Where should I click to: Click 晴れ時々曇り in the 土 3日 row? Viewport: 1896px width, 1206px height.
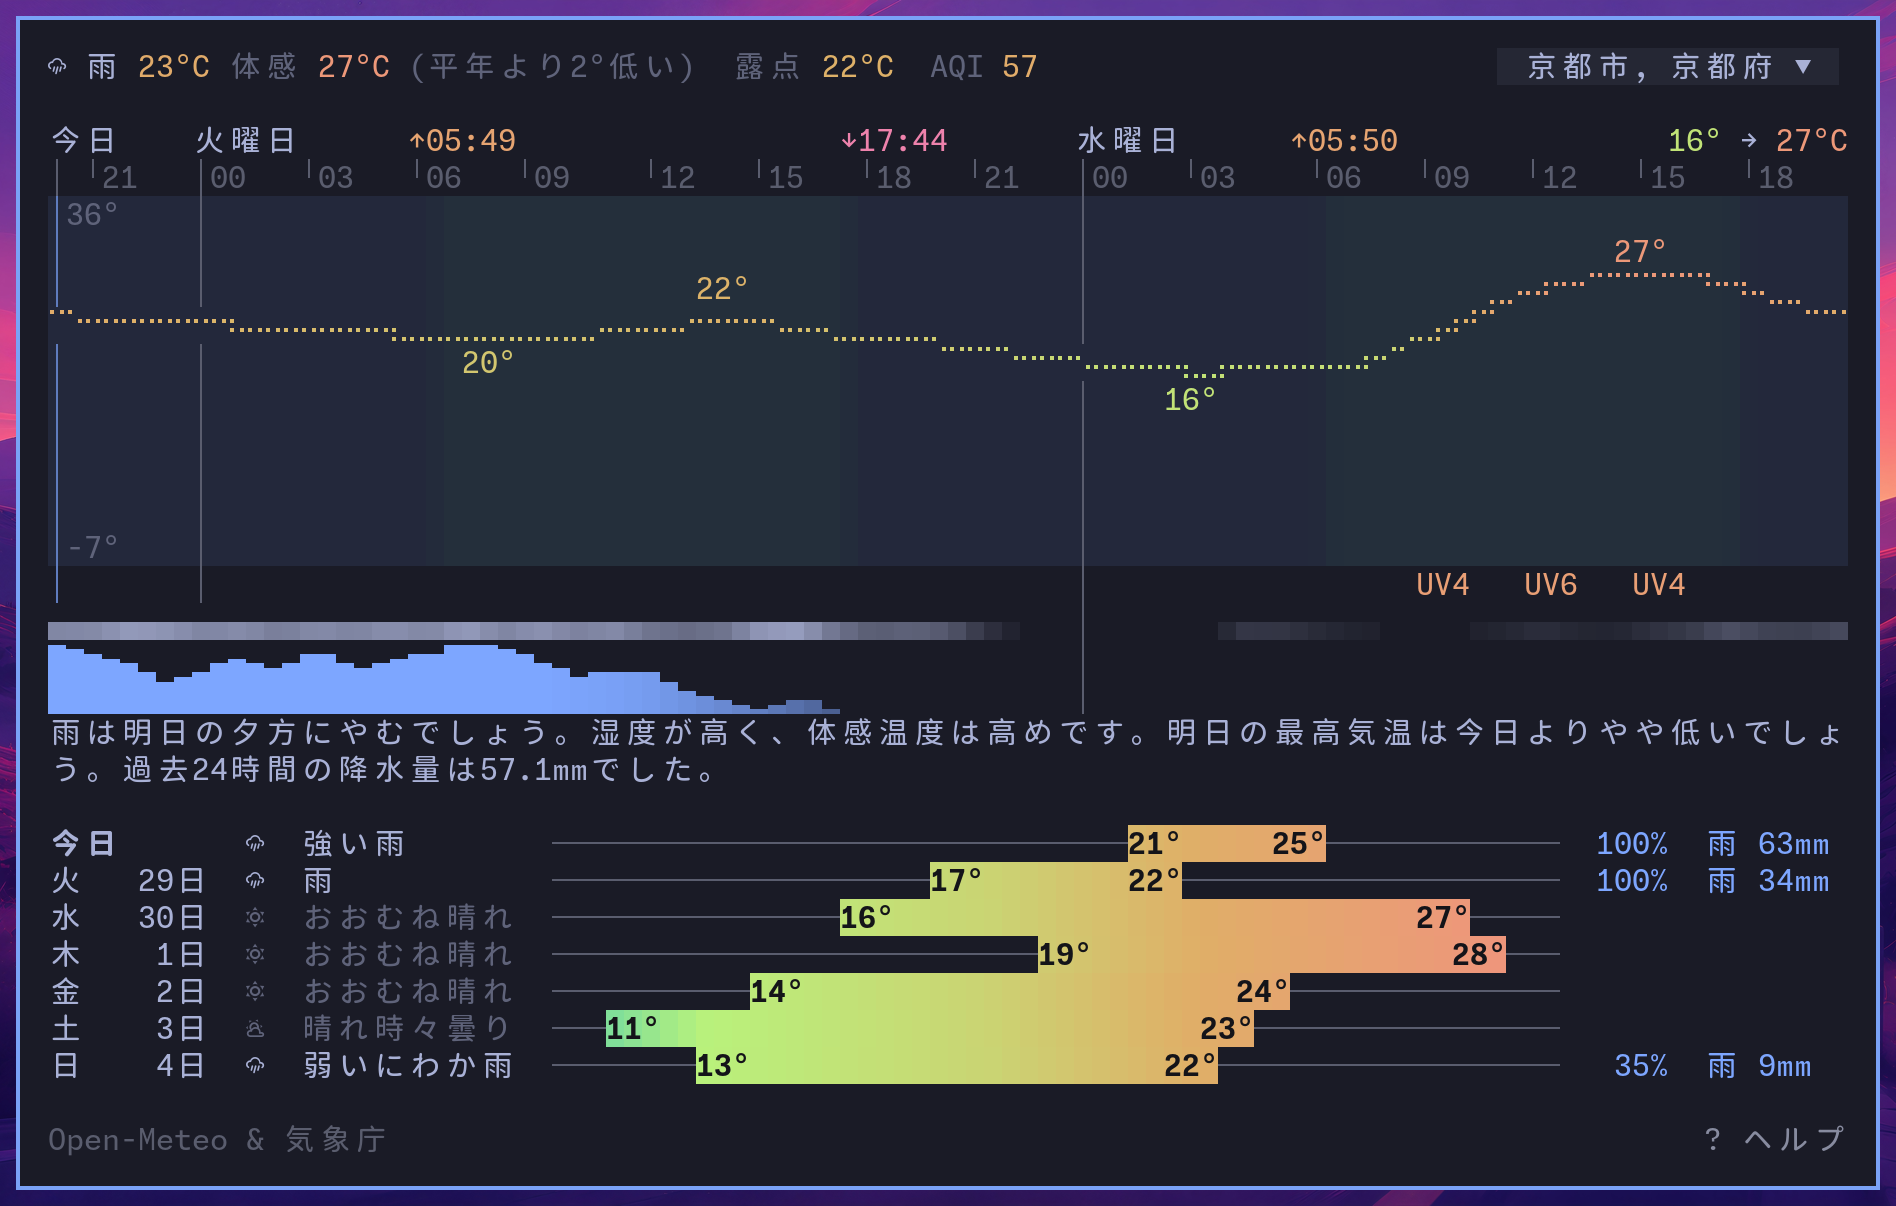coord(408,1029)
